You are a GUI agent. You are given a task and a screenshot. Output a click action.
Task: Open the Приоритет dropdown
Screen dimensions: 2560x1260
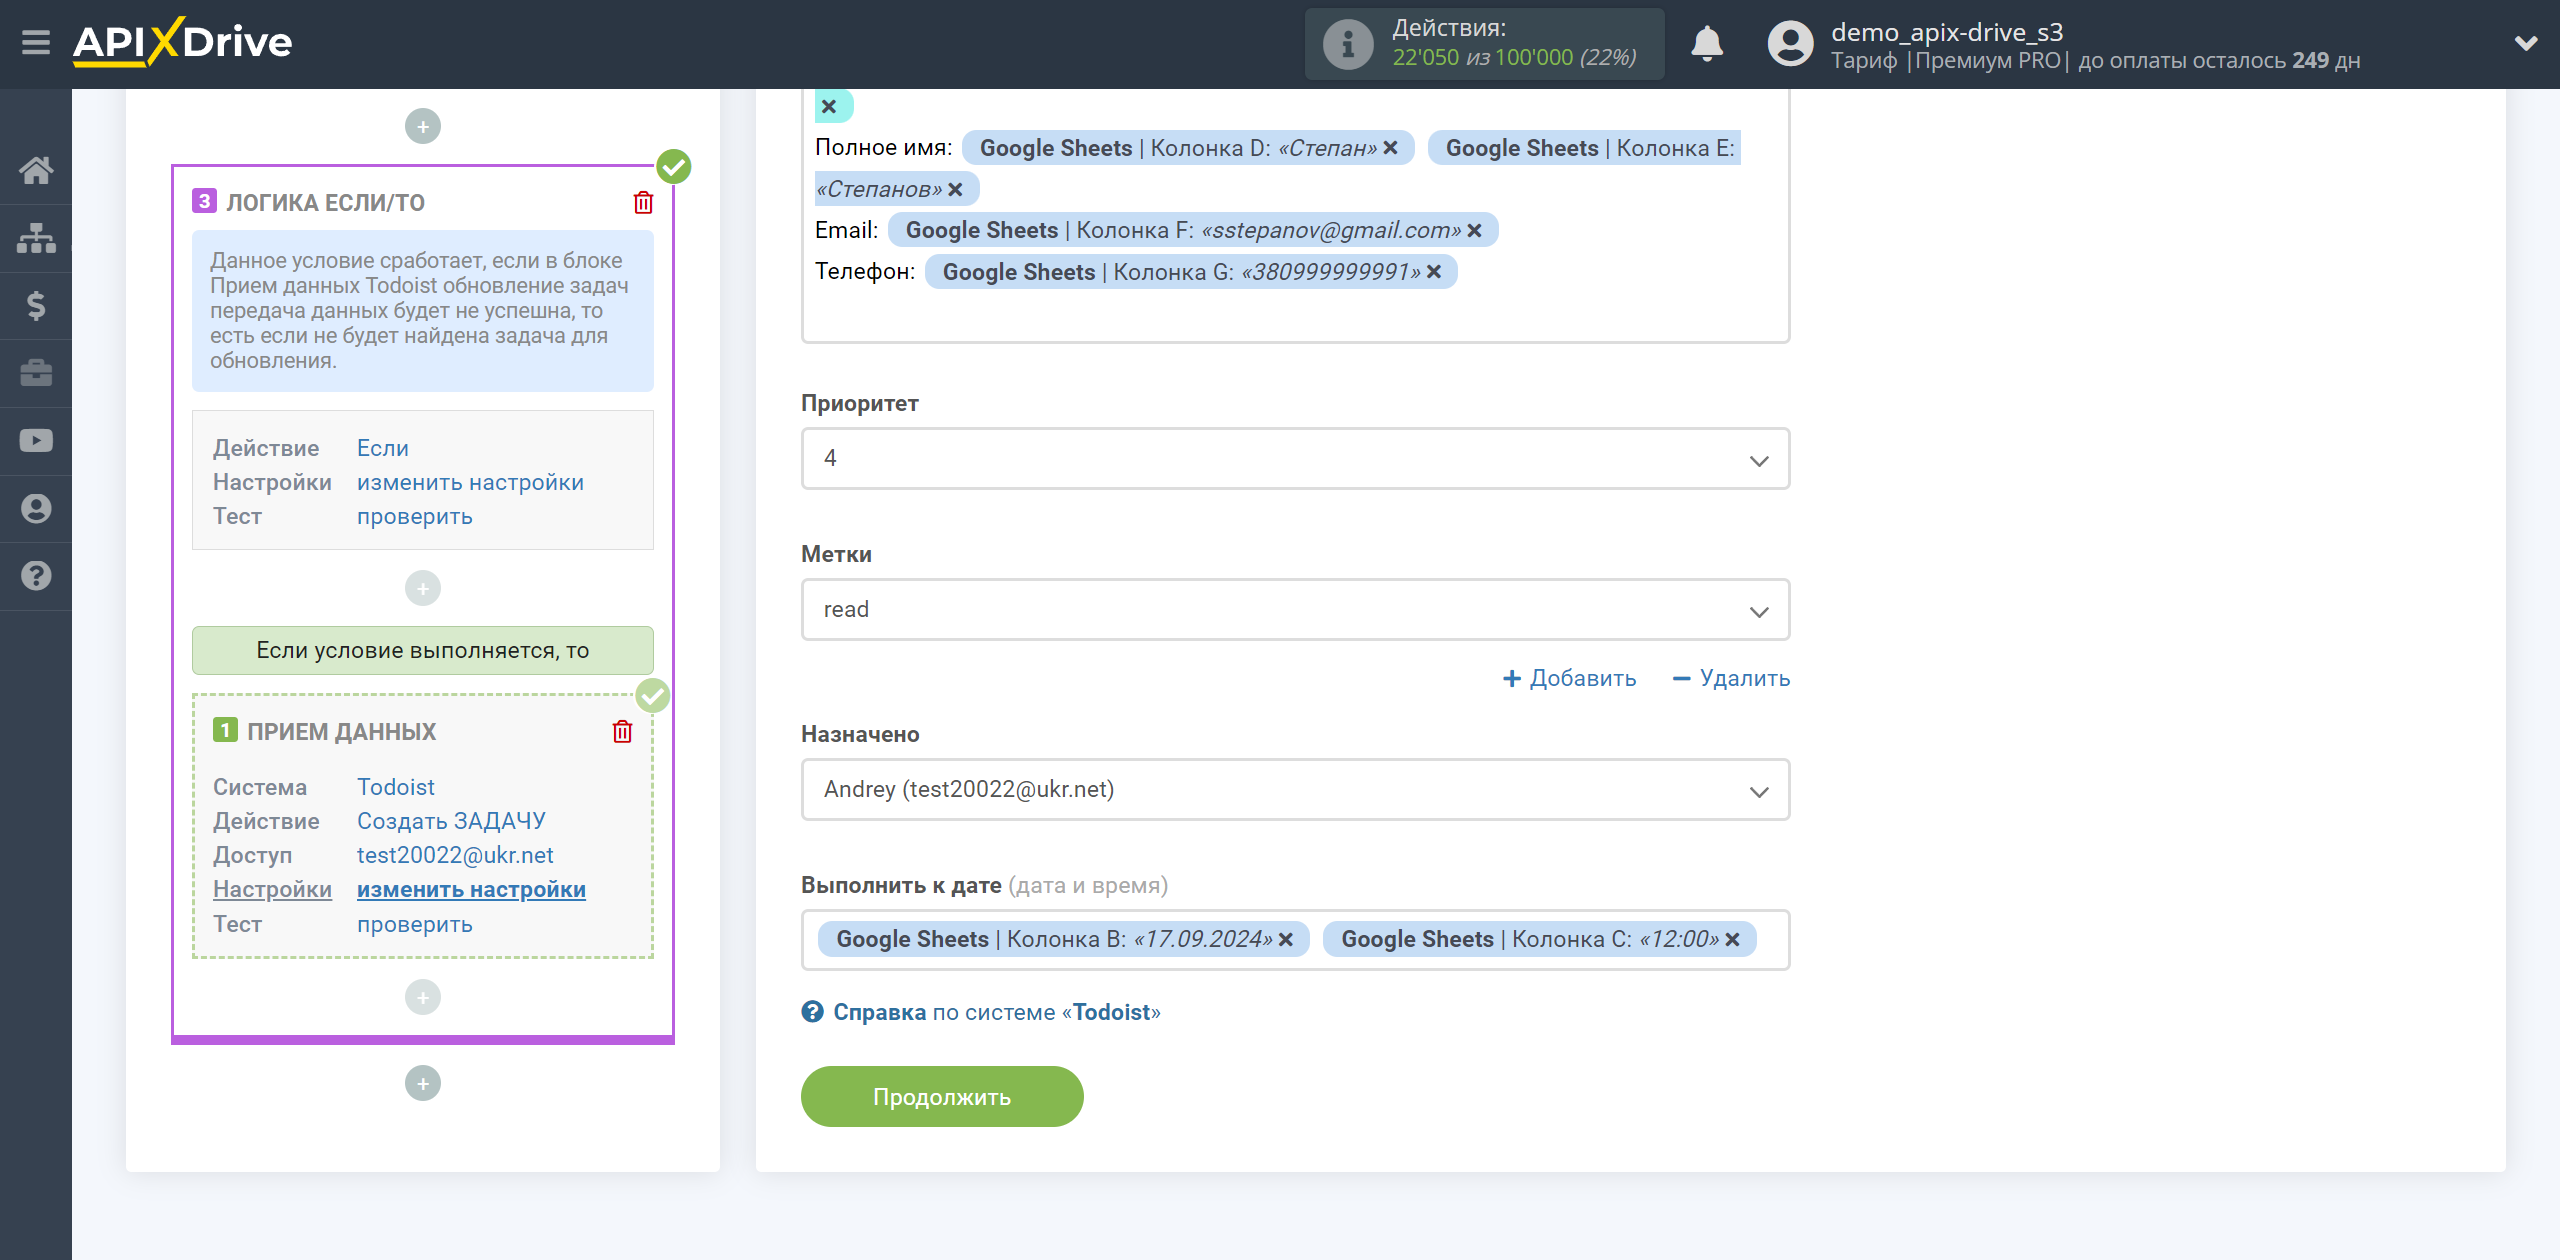point(1295,459)
